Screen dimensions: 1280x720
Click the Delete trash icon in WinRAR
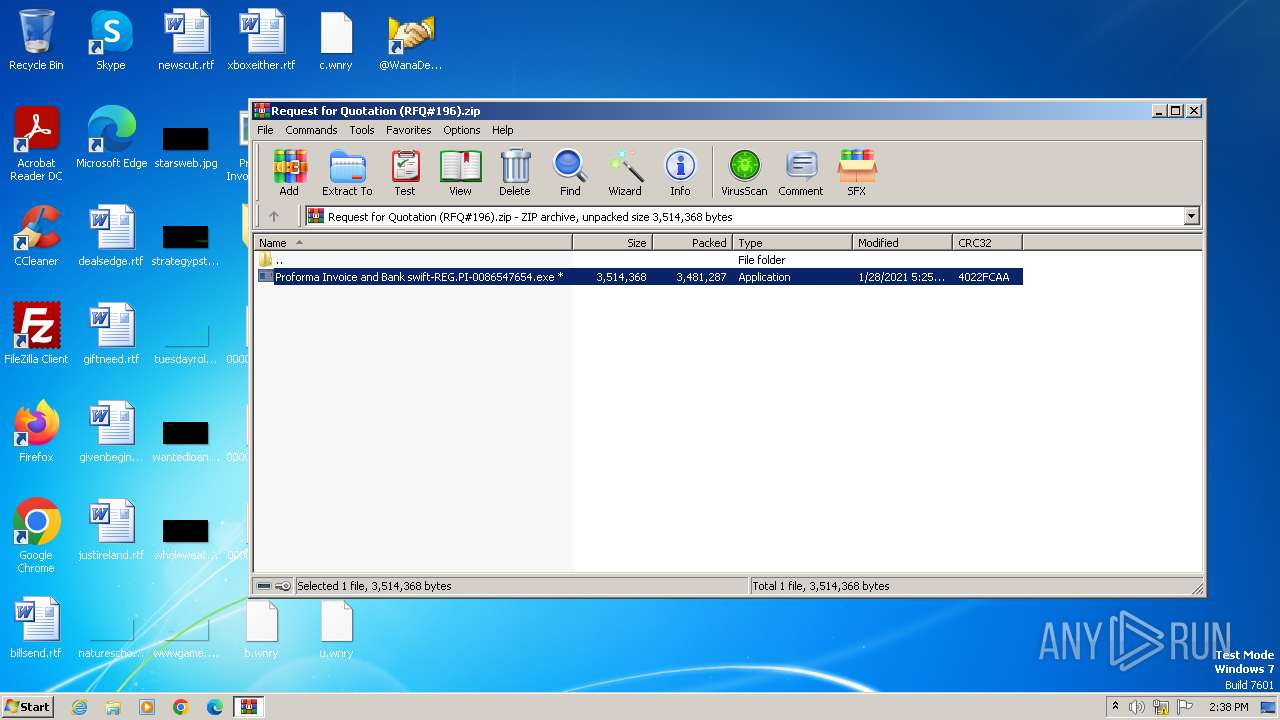[x=515, y=172]
